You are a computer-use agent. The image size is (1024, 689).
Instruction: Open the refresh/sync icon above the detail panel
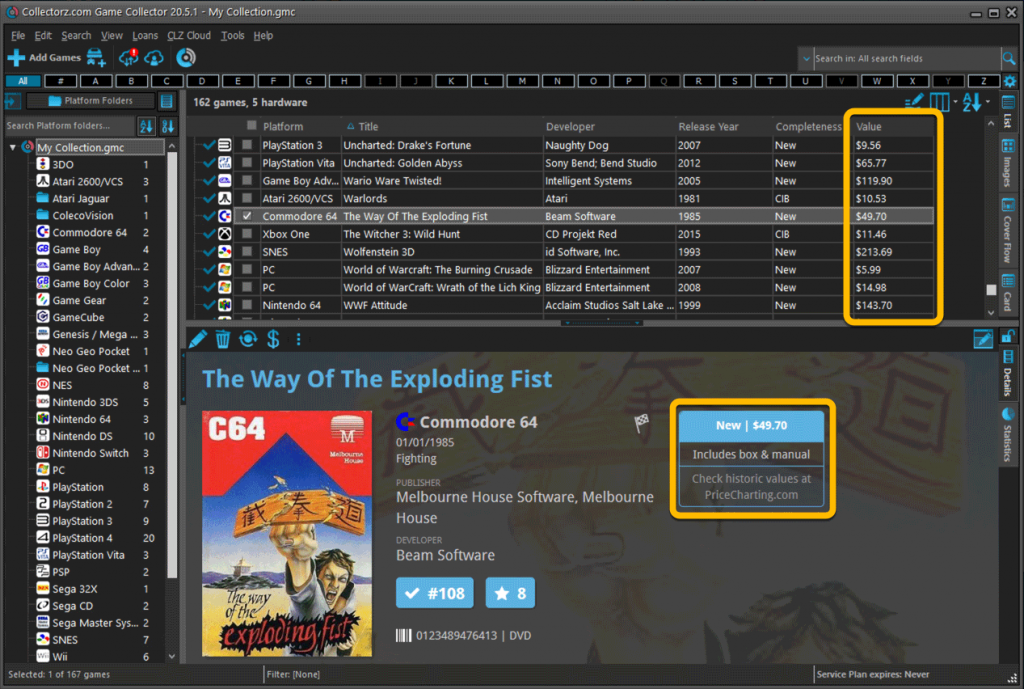pyautogui.click(x=248, y=341)
